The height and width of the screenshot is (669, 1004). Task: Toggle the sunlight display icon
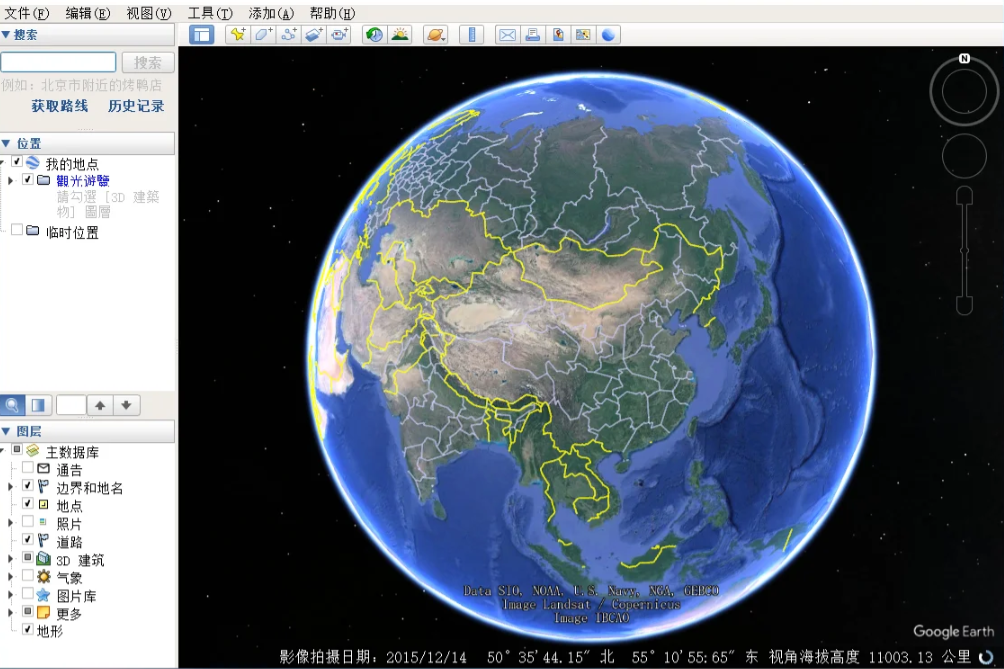[x=400, y=35]
